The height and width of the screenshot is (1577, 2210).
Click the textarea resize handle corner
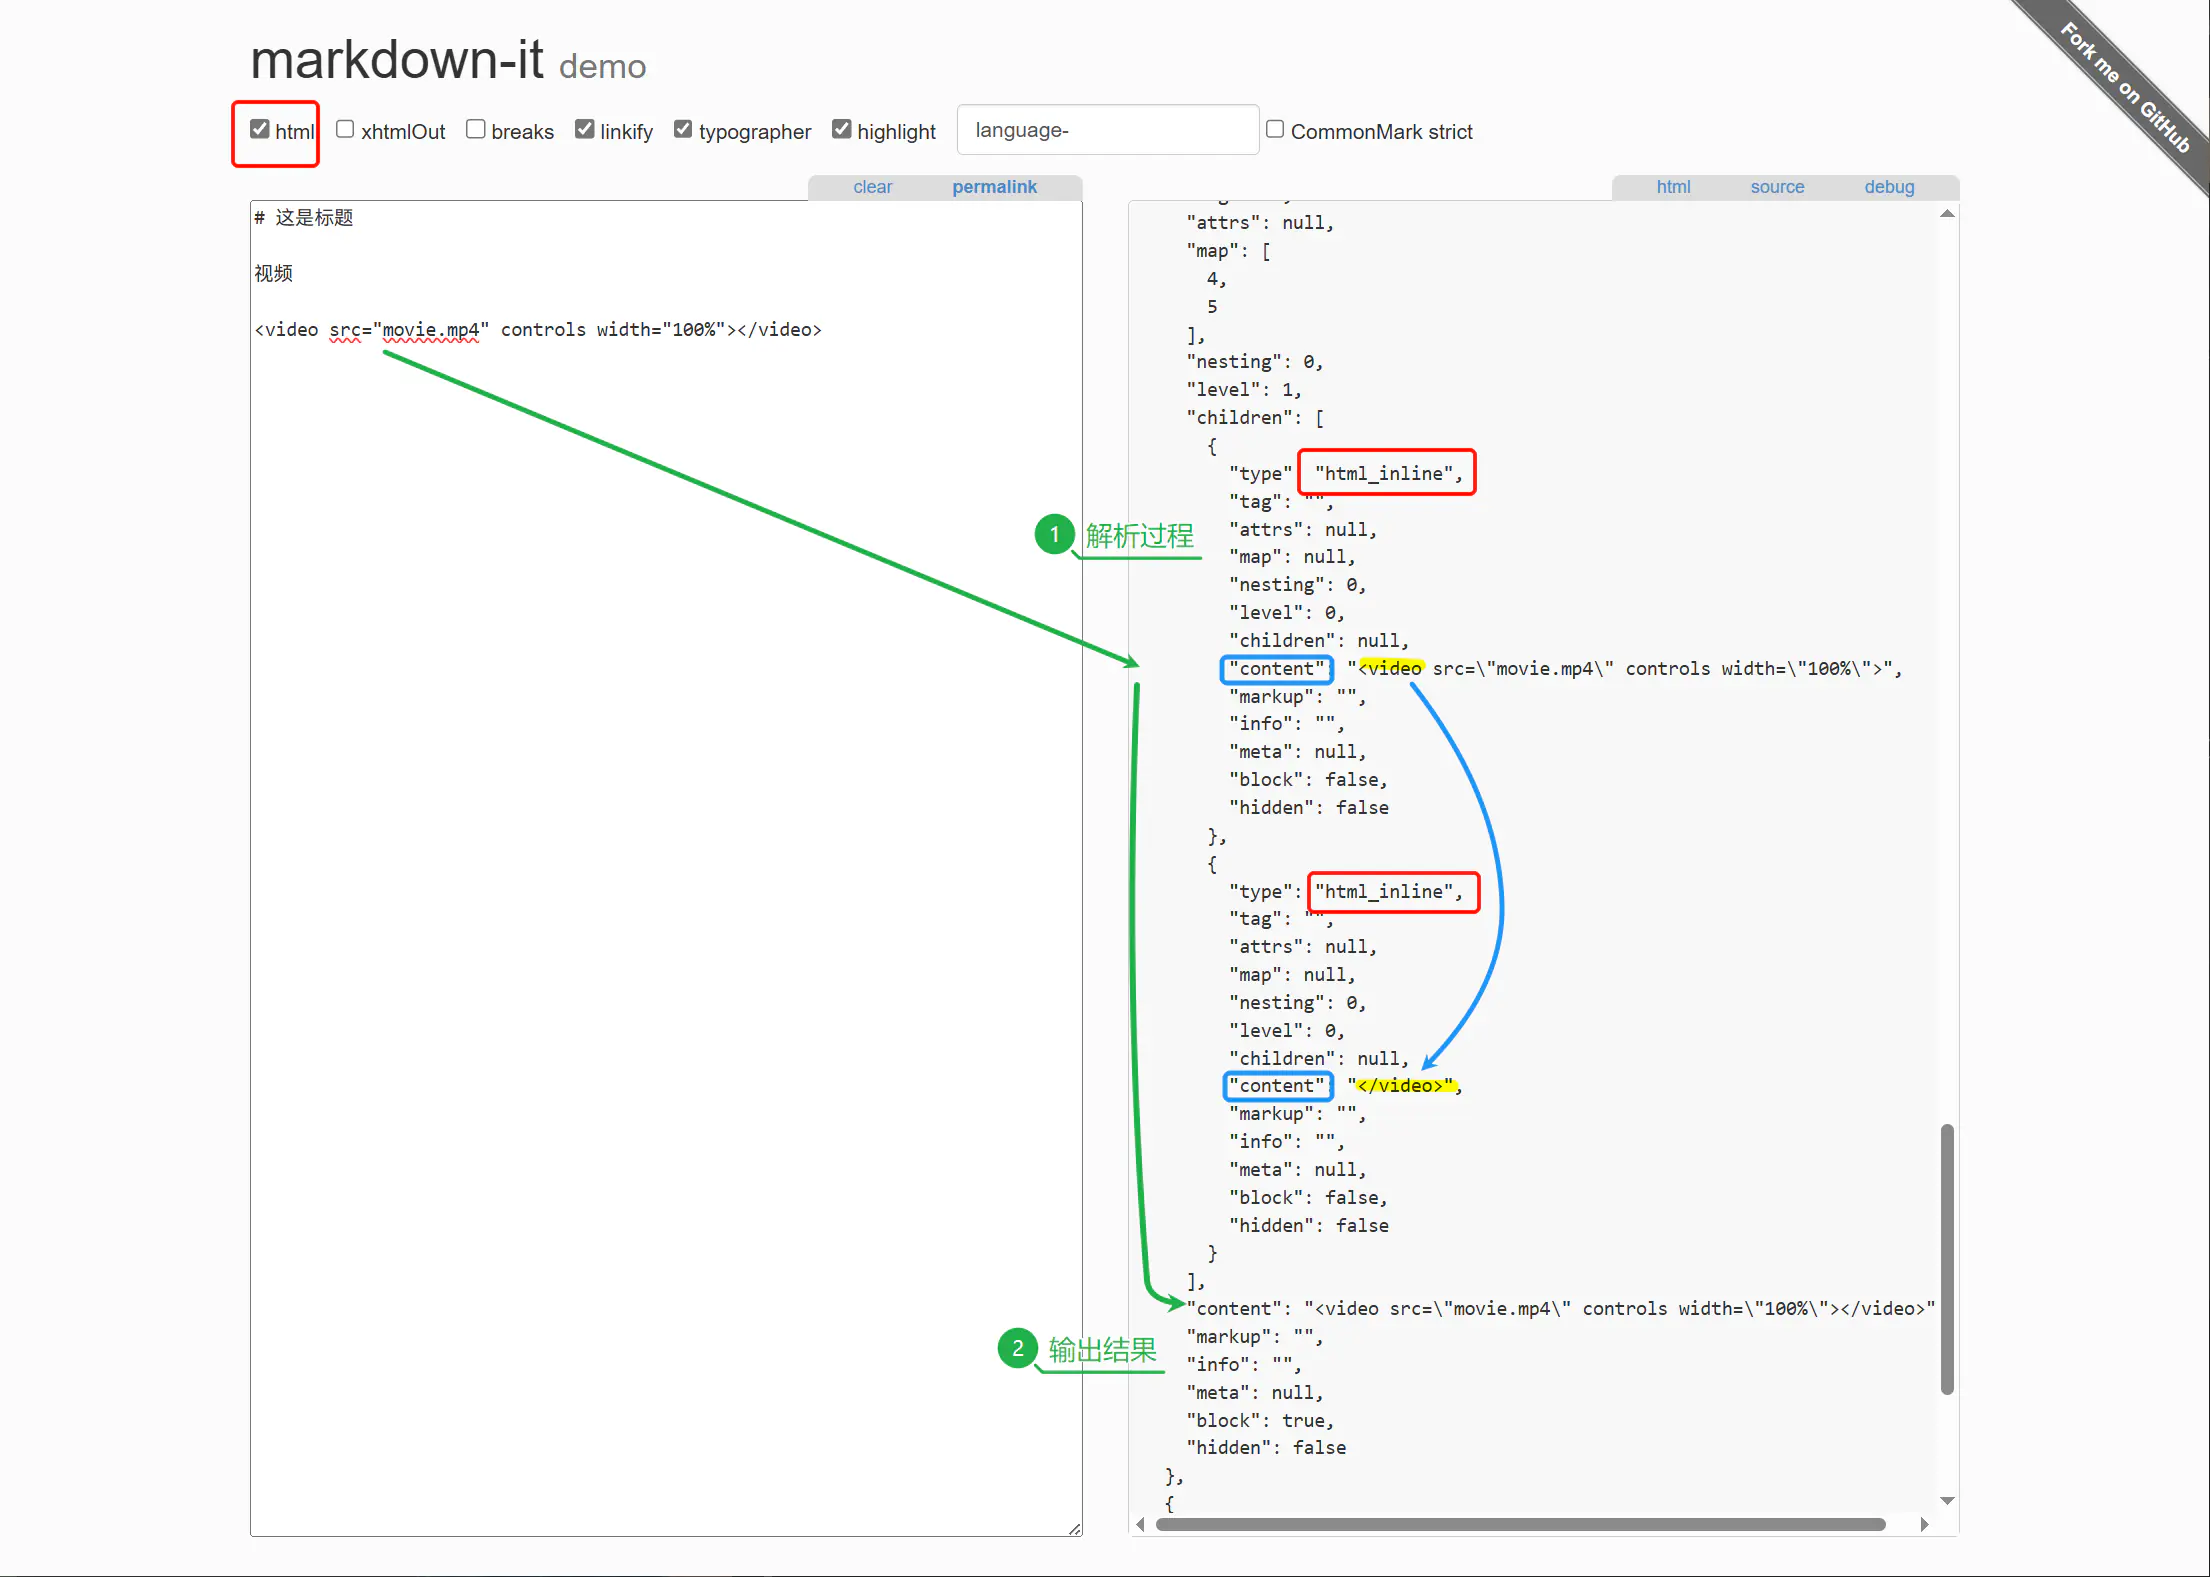(x=1075, y=1529)
